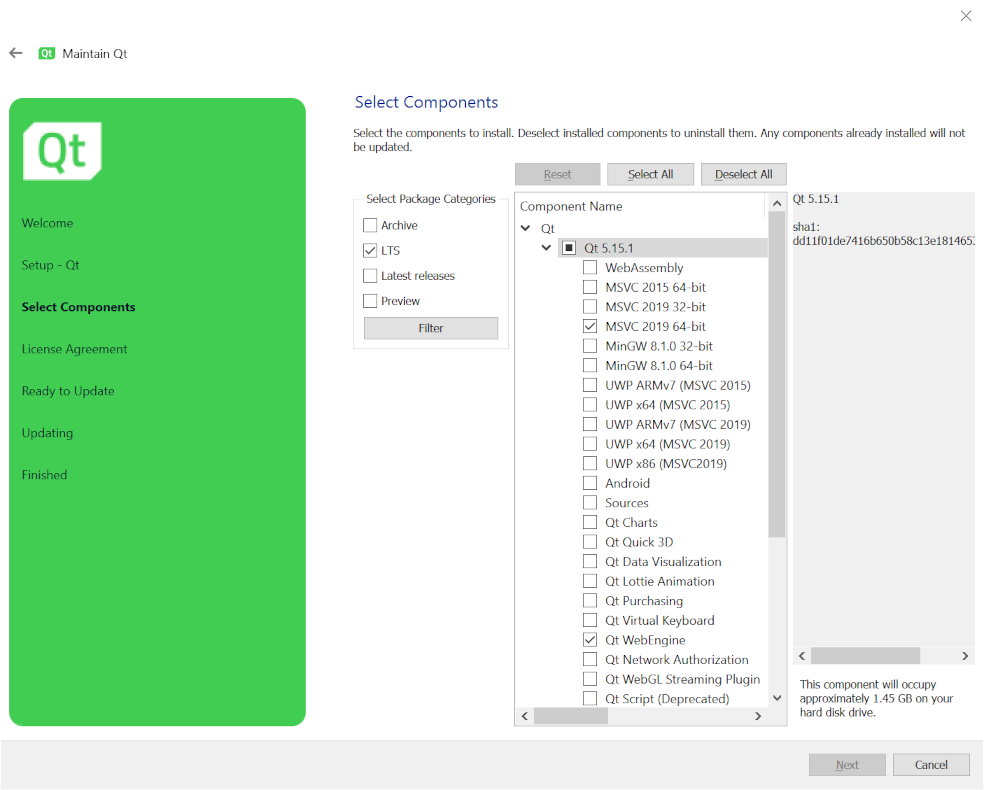Check the Qt Quick 3D checkbox
Screen dimensions: 984x790
click(x=590, y=542)
